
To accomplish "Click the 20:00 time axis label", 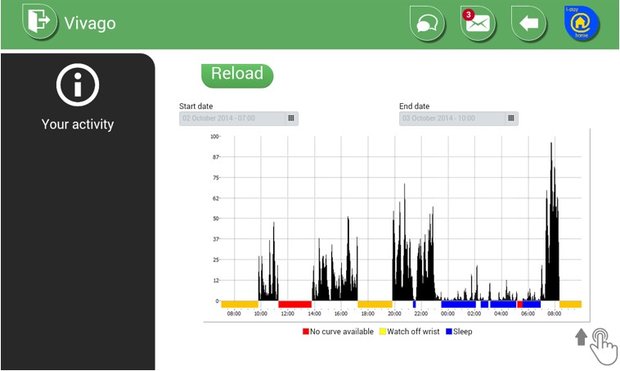I will 394,314.
